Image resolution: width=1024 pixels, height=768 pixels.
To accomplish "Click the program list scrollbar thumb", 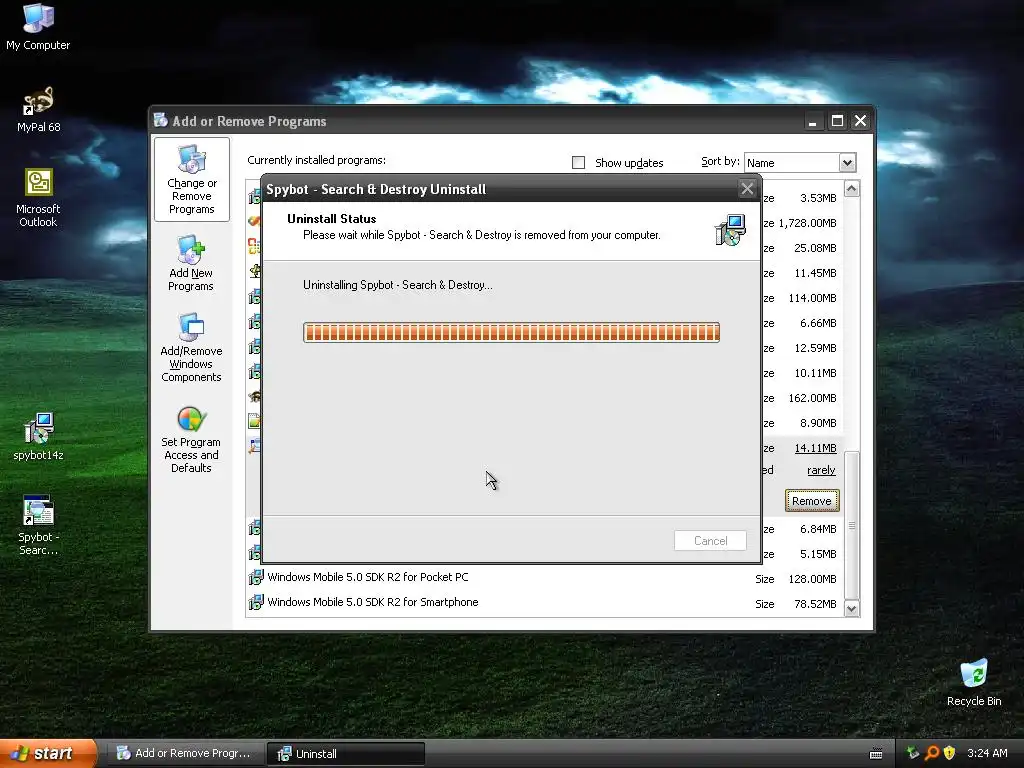I will pyautogui.click(x=852, y=525).
